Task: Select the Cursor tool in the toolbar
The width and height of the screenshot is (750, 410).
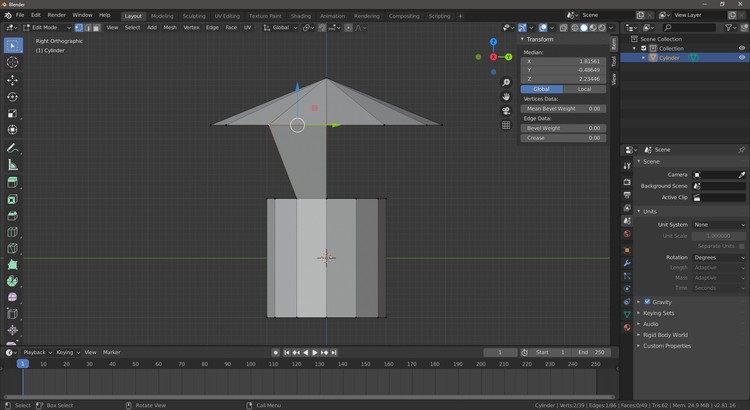Action: 13,62
